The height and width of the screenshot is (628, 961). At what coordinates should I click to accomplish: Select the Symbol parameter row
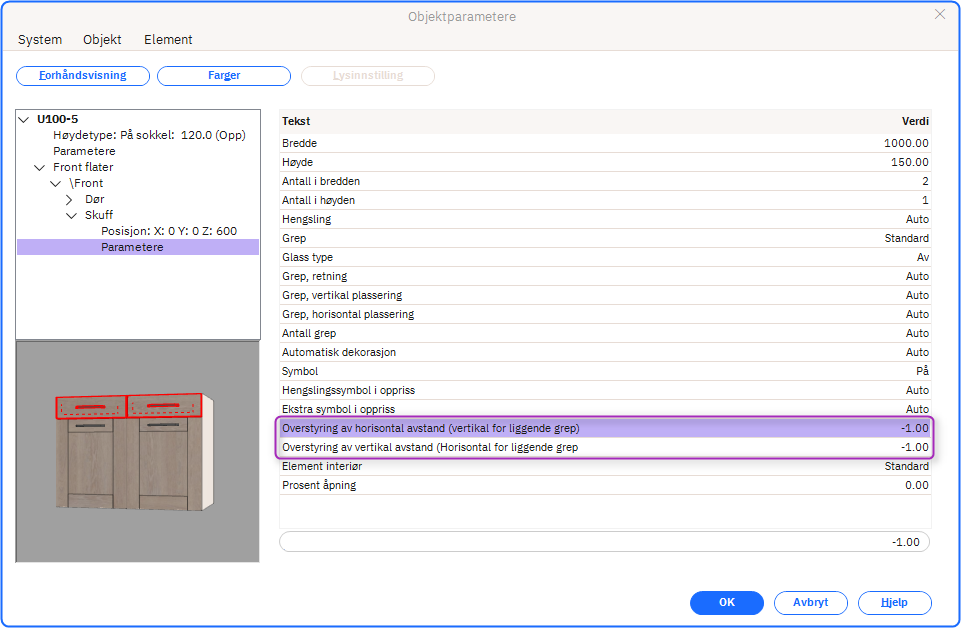605,371
